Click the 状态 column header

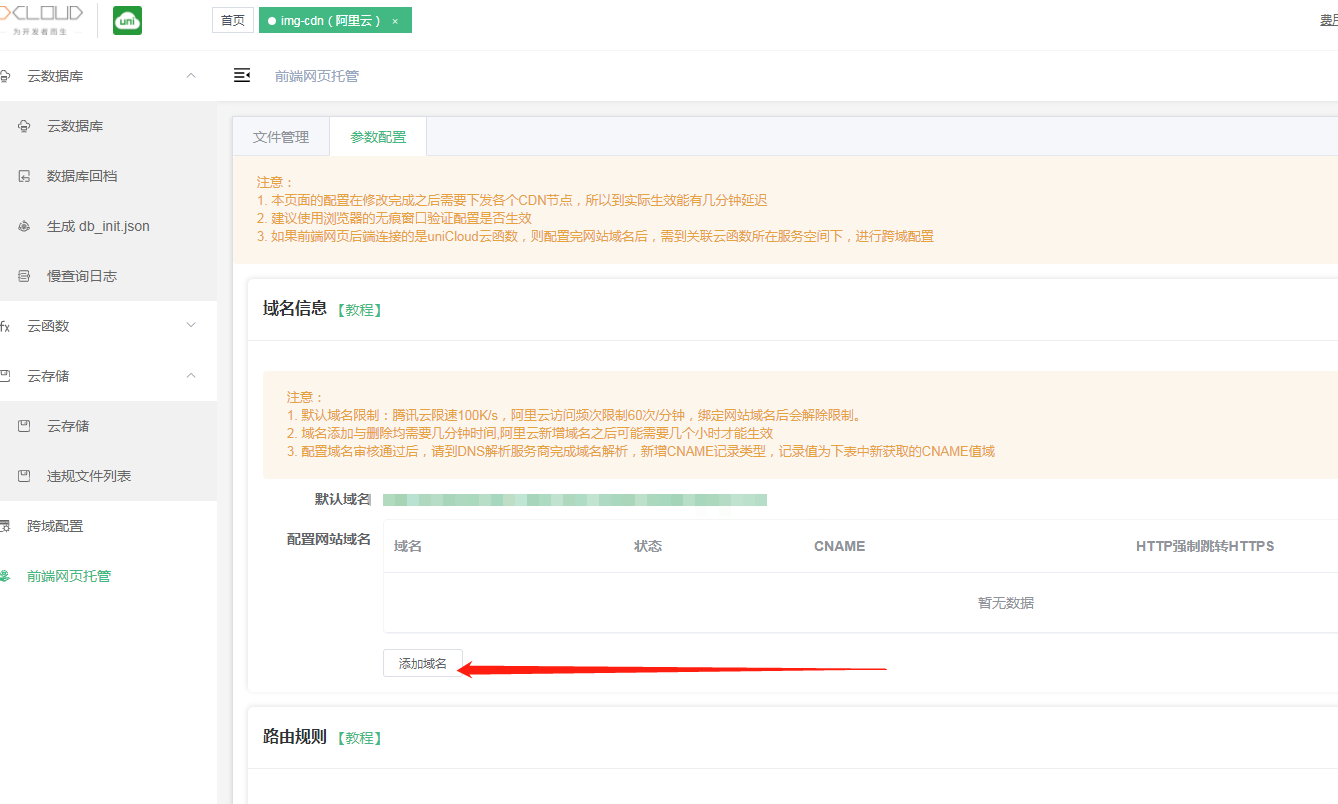648,546
